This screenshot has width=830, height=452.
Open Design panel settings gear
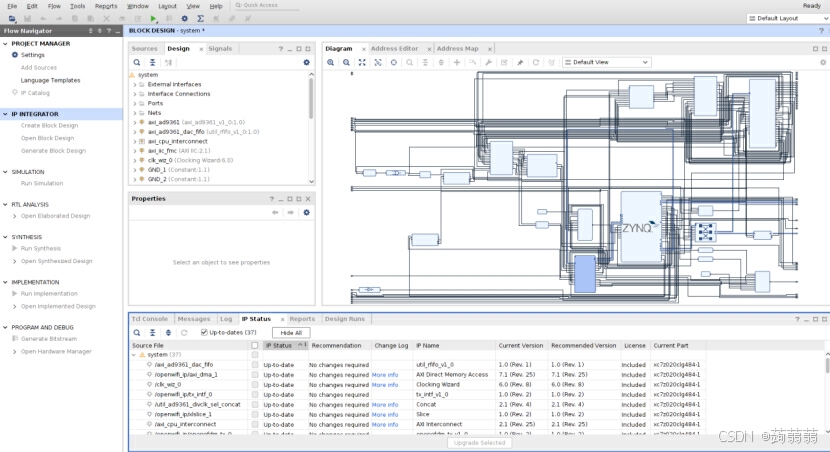(x=306, y=62)
